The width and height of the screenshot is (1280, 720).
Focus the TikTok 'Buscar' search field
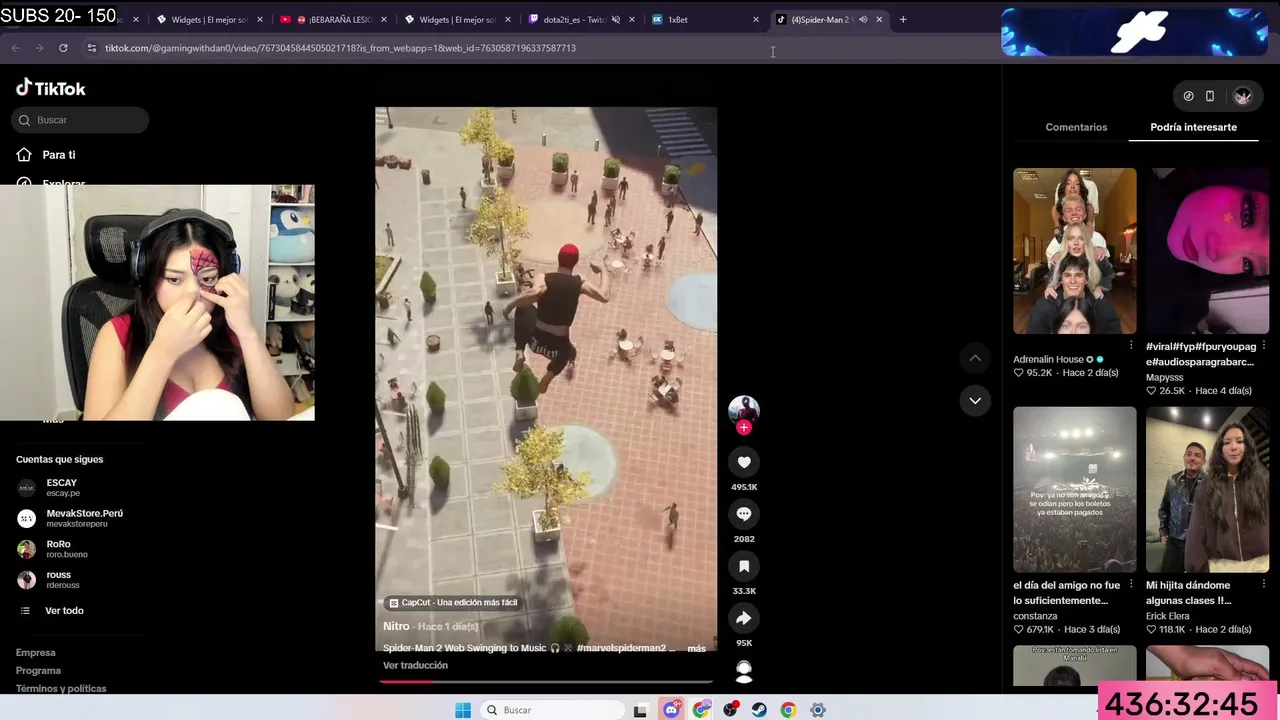pos(80,120)
